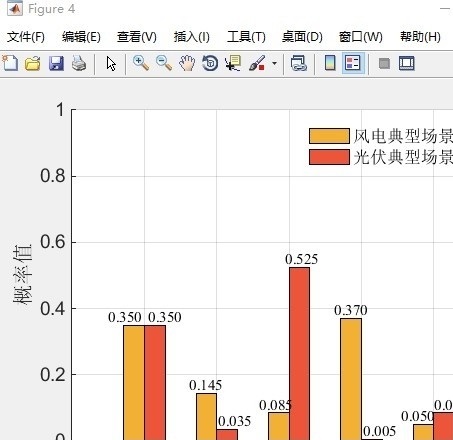Click the y-axis tick label 0.8
The width and height of the screenshot is (453, 440).
pyautogui.click(x=53, y=176)
